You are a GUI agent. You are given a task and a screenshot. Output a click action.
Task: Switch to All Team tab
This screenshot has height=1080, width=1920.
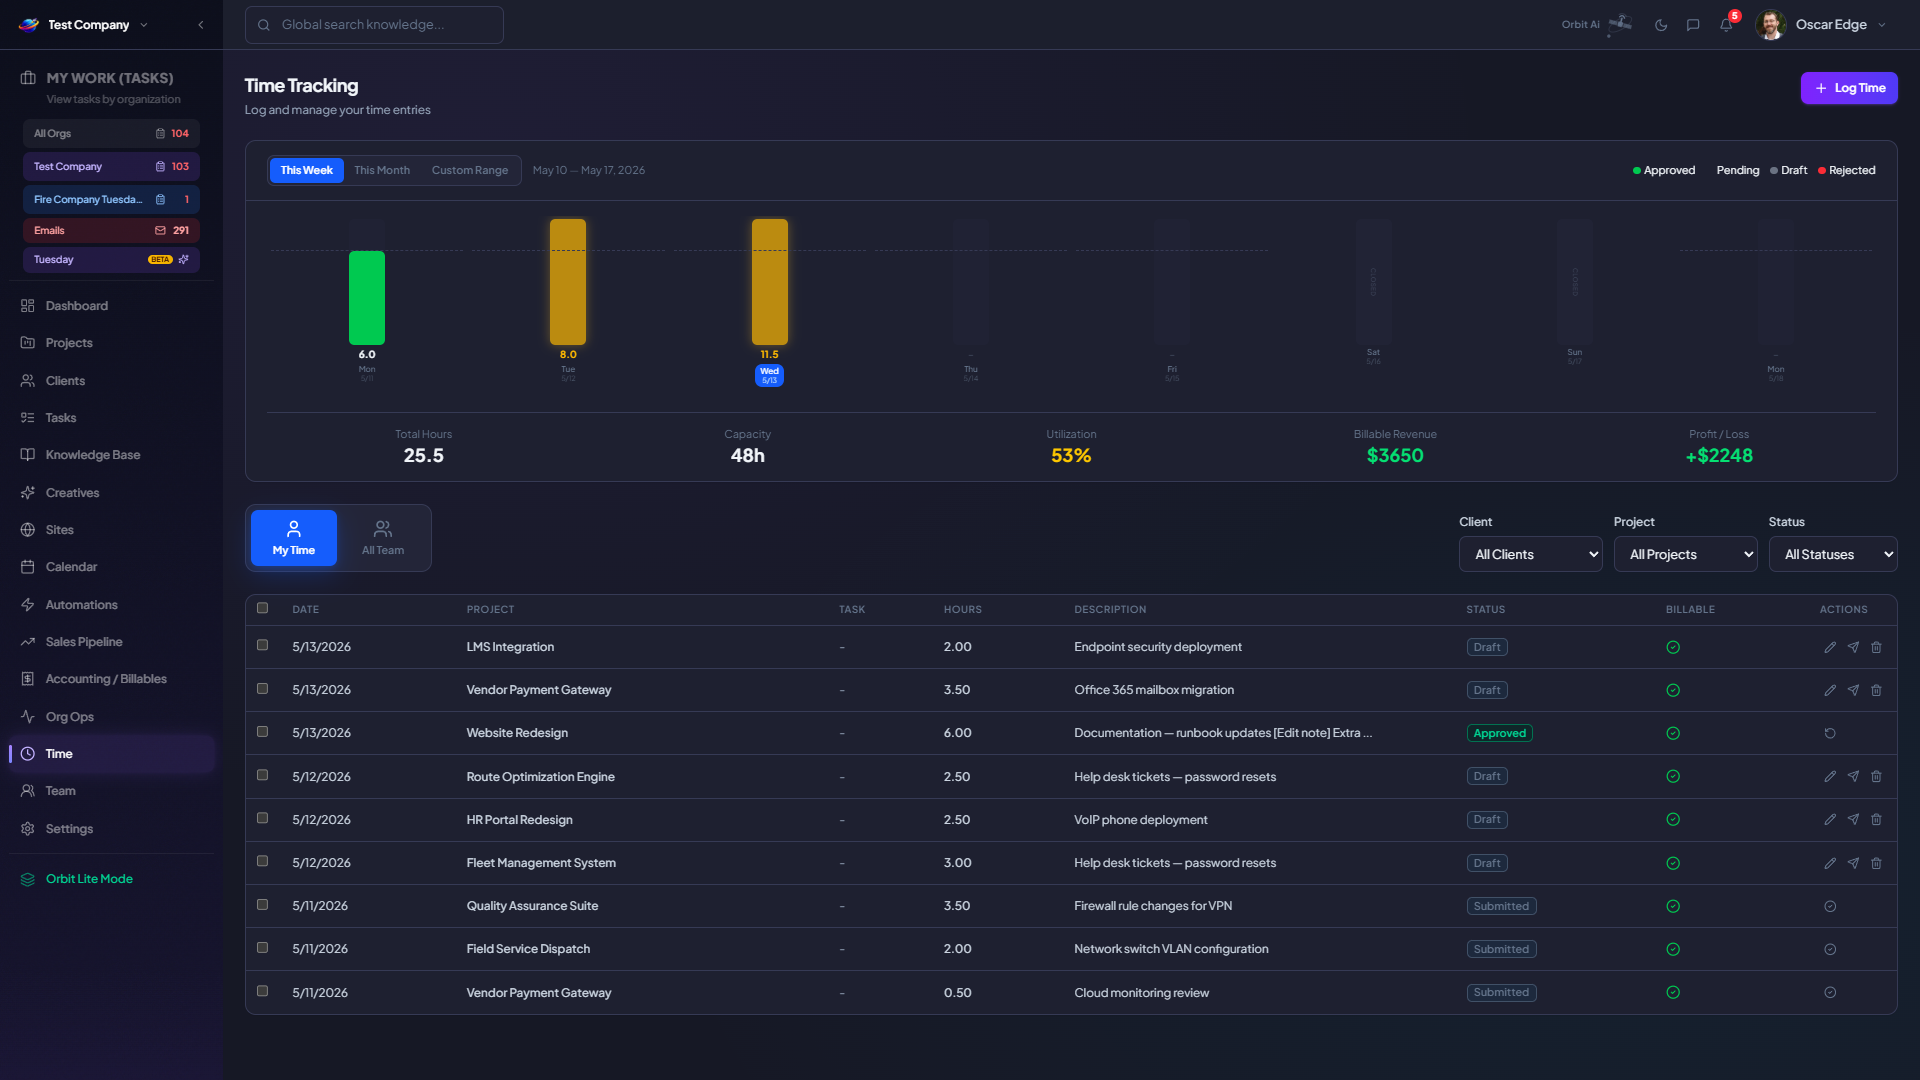pyautogui.click(x=383, y=538)
